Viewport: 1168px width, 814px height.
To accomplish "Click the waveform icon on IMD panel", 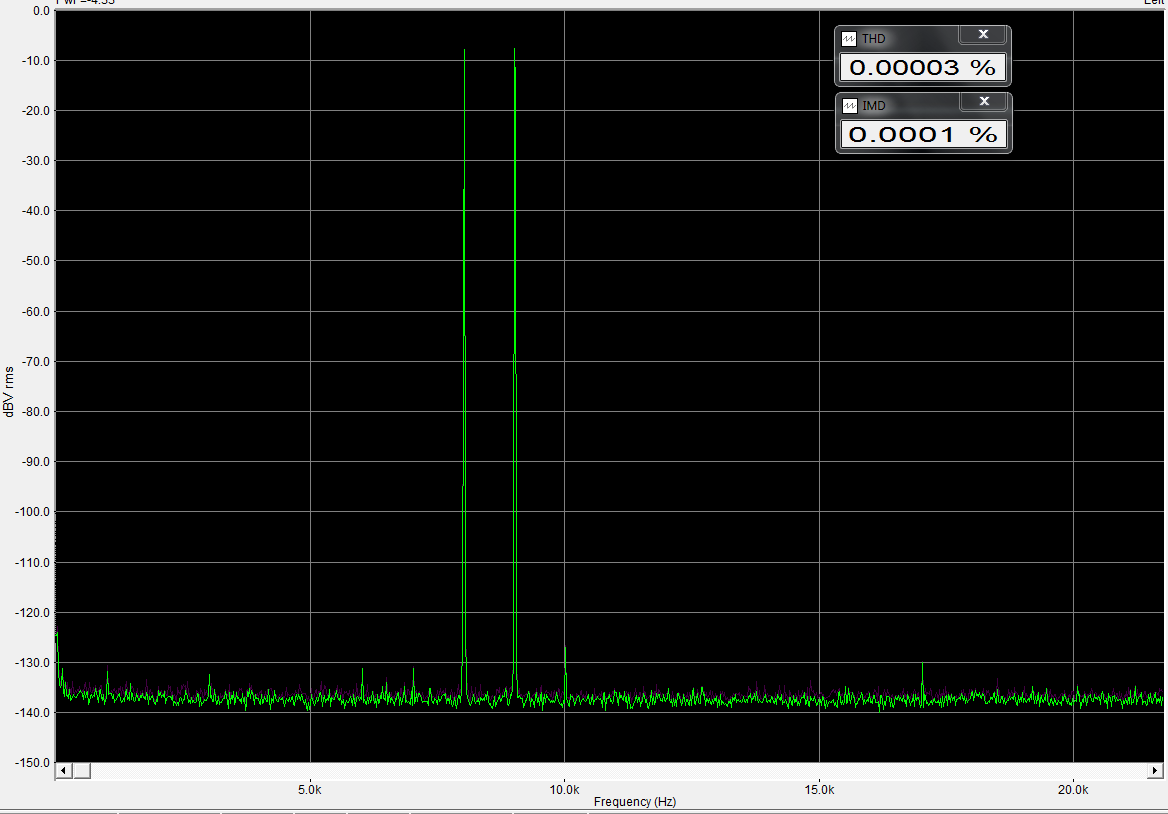I will (849, 106).
